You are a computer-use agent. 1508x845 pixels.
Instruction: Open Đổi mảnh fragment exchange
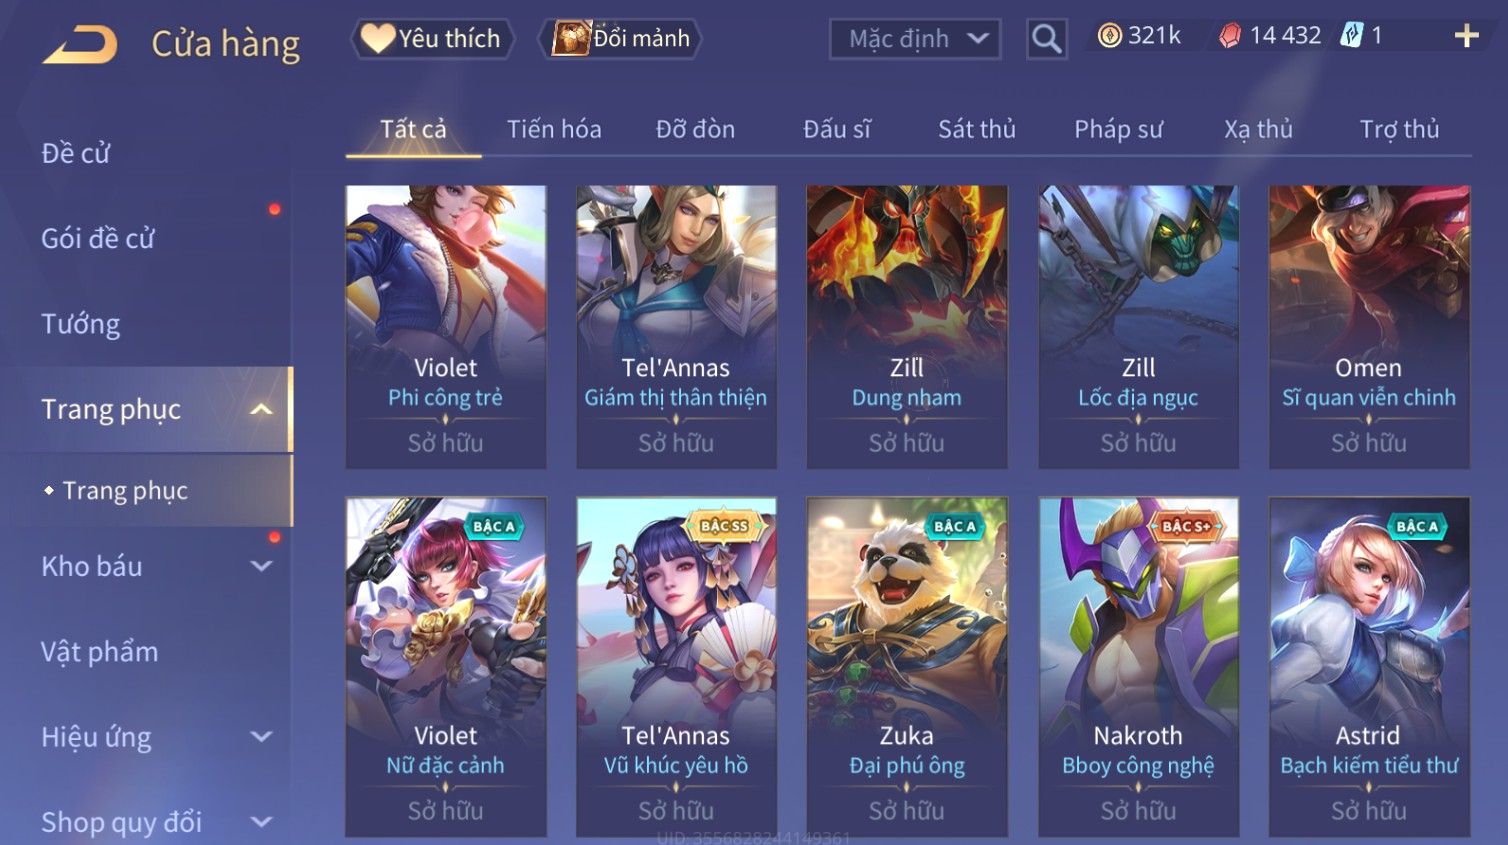[620, 39]
